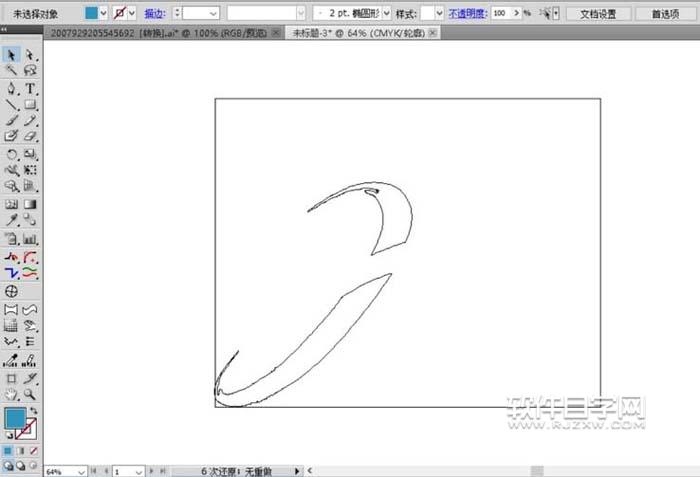Click the 首选项 button

click(665, 14)
